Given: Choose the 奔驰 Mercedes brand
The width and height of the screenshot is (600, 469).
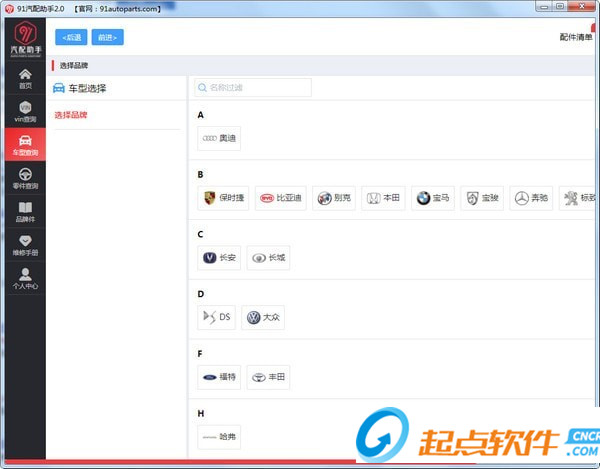Looking at the screenshot, I should [531, 198].
